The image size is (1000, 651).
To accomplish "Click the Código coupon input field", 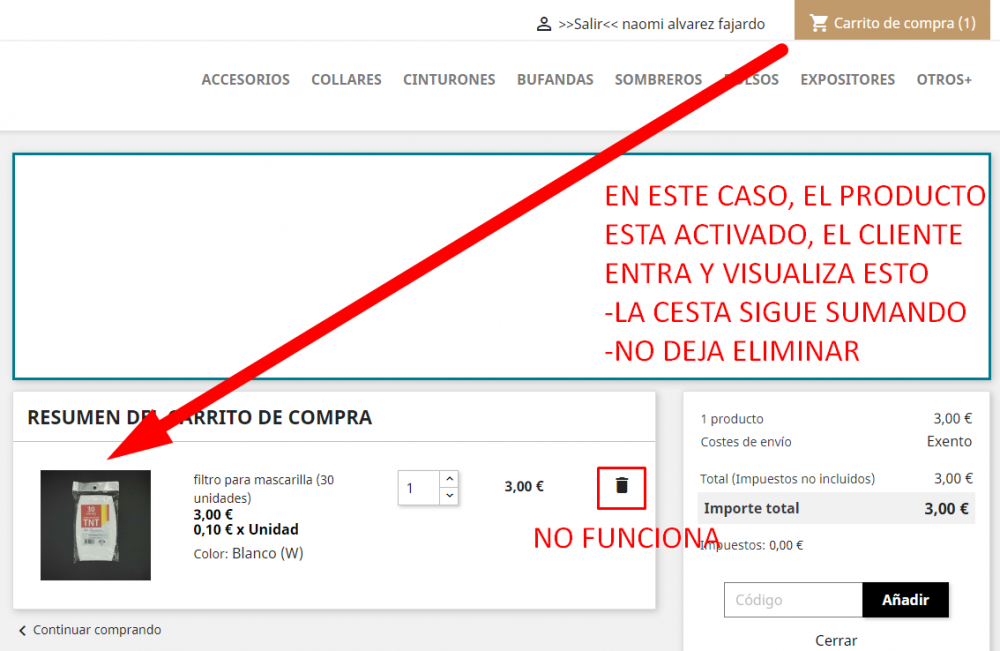I will (x=790, y=599).
